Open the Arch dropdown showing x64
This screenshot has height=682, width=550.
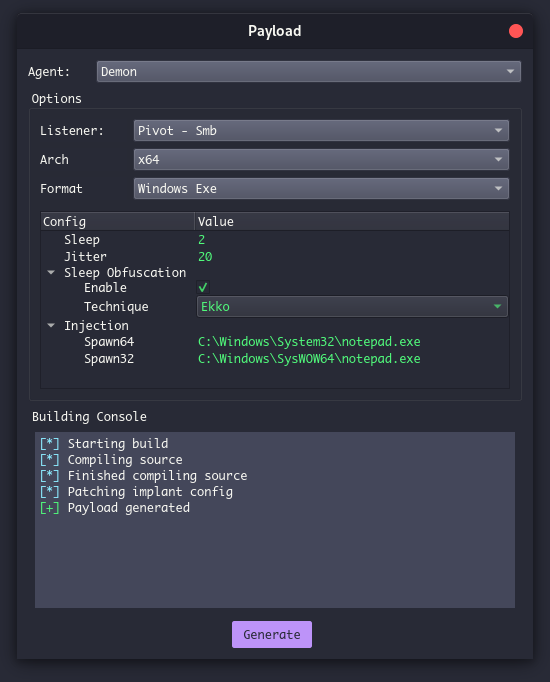click(x=321, y=160)
